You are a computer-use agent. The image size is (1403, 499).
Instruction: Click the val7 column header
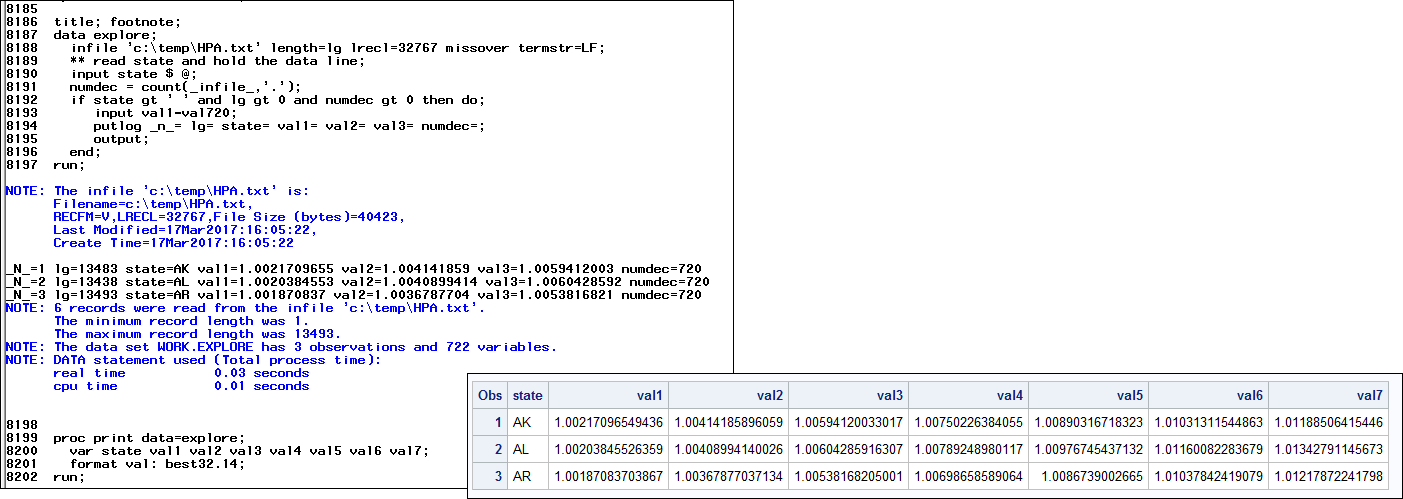(1369, 396)
